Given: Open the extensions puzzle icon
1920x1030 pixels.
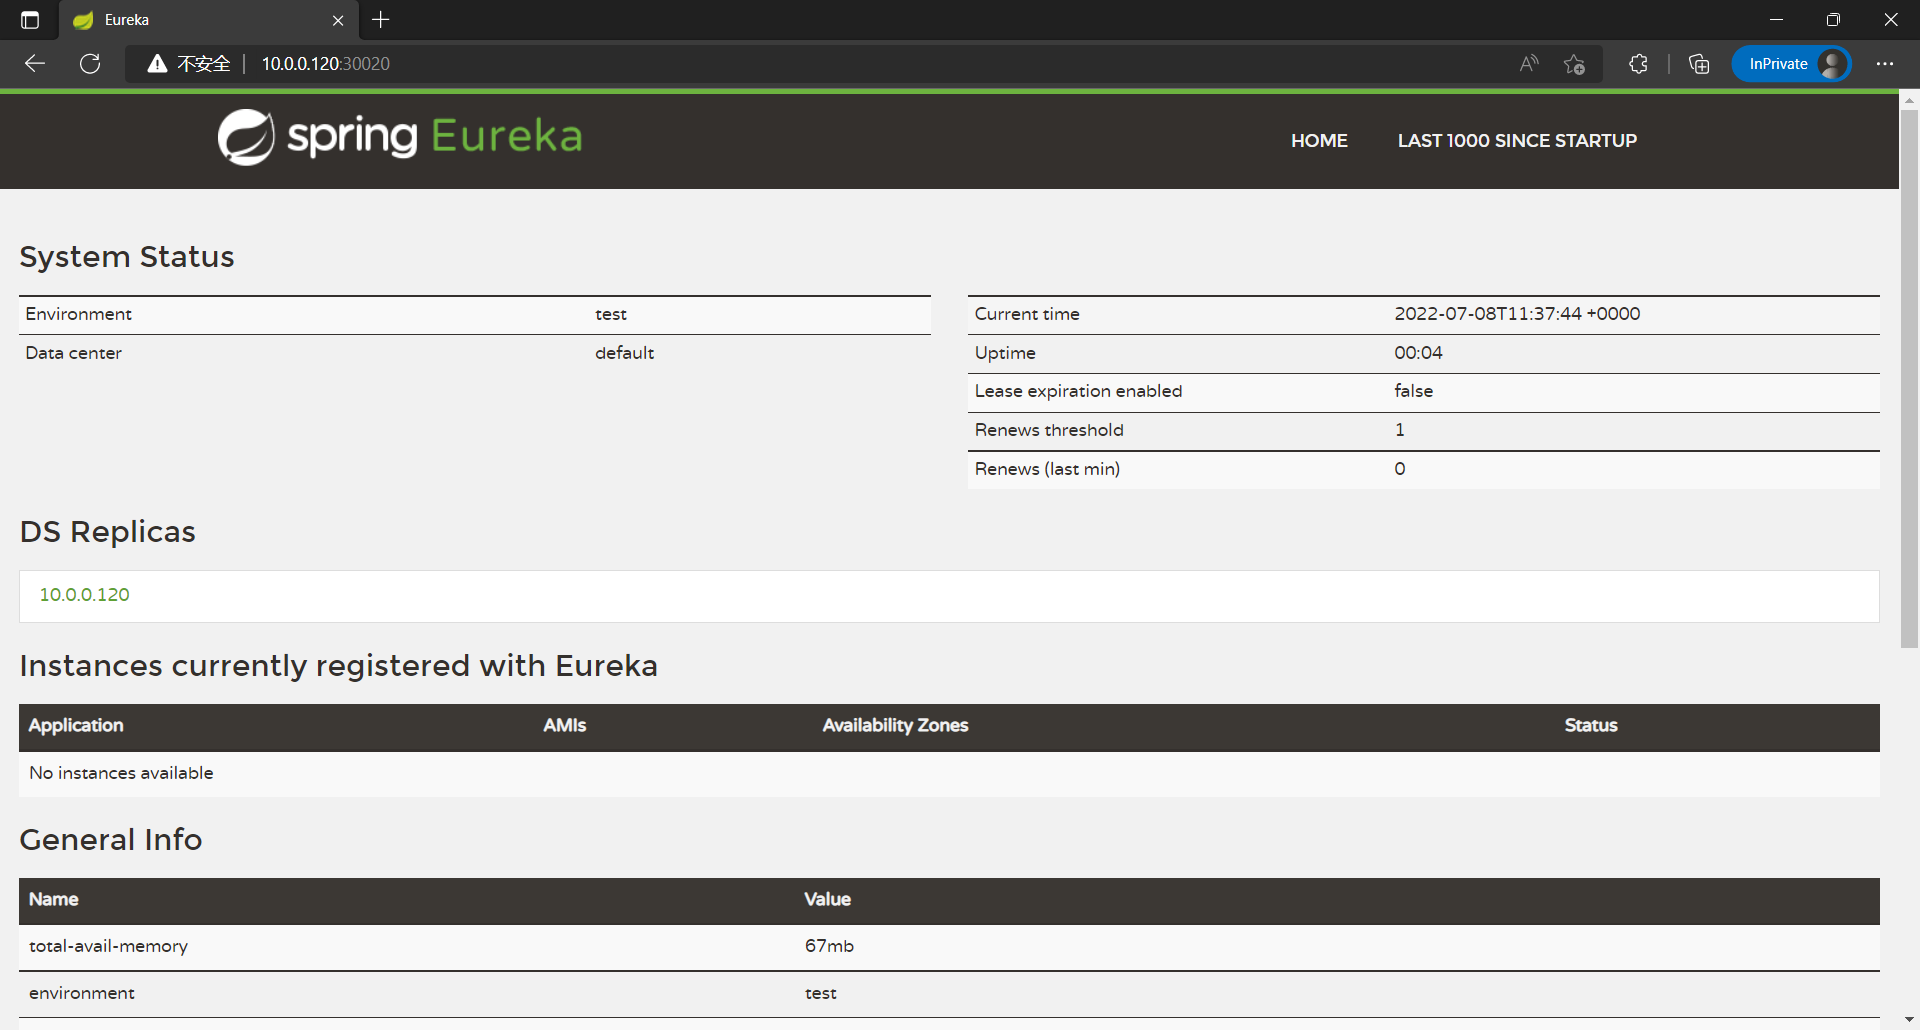Looking at the screenshot, I should coord(1638,64).
